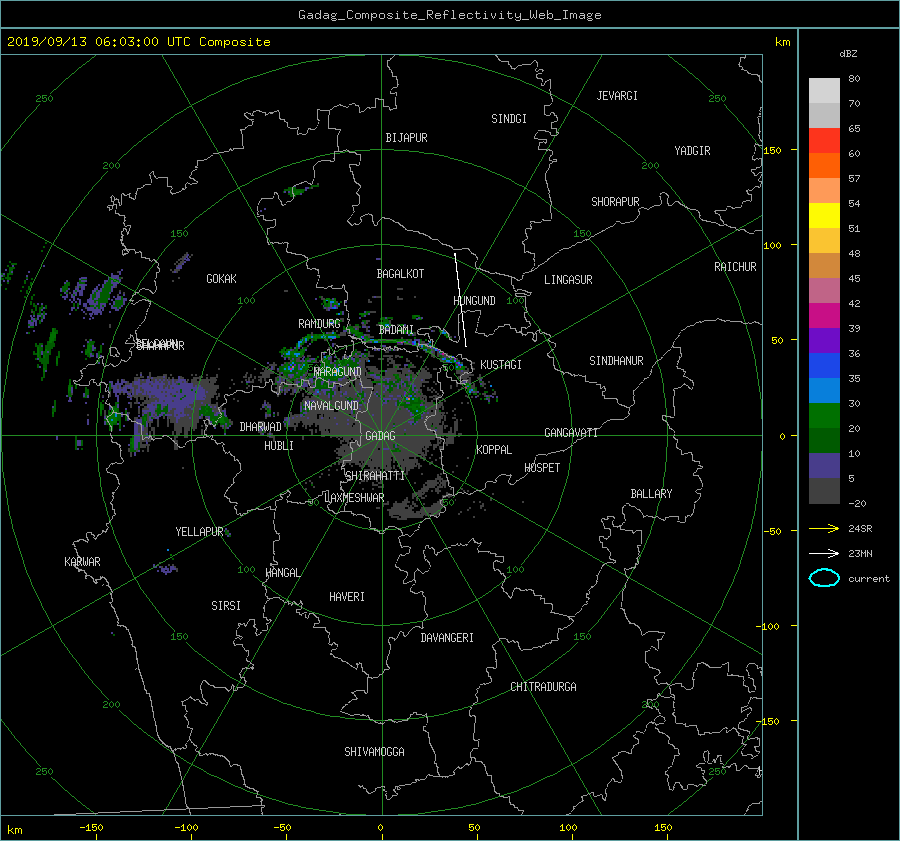The height and width of the screenshot is (841, 900).
Task: Click the GADAG label at radar center
Action: pos(380,436)
